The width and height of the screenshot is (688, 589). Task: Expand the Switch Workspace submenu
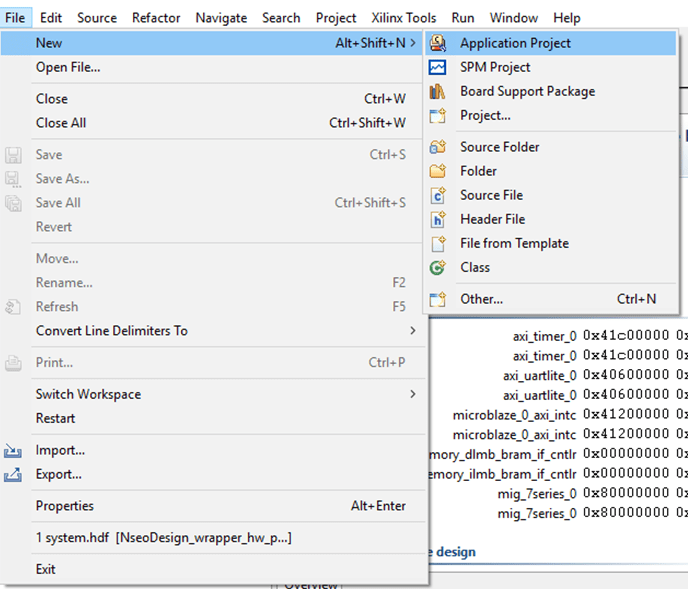(x=413, y=395)
